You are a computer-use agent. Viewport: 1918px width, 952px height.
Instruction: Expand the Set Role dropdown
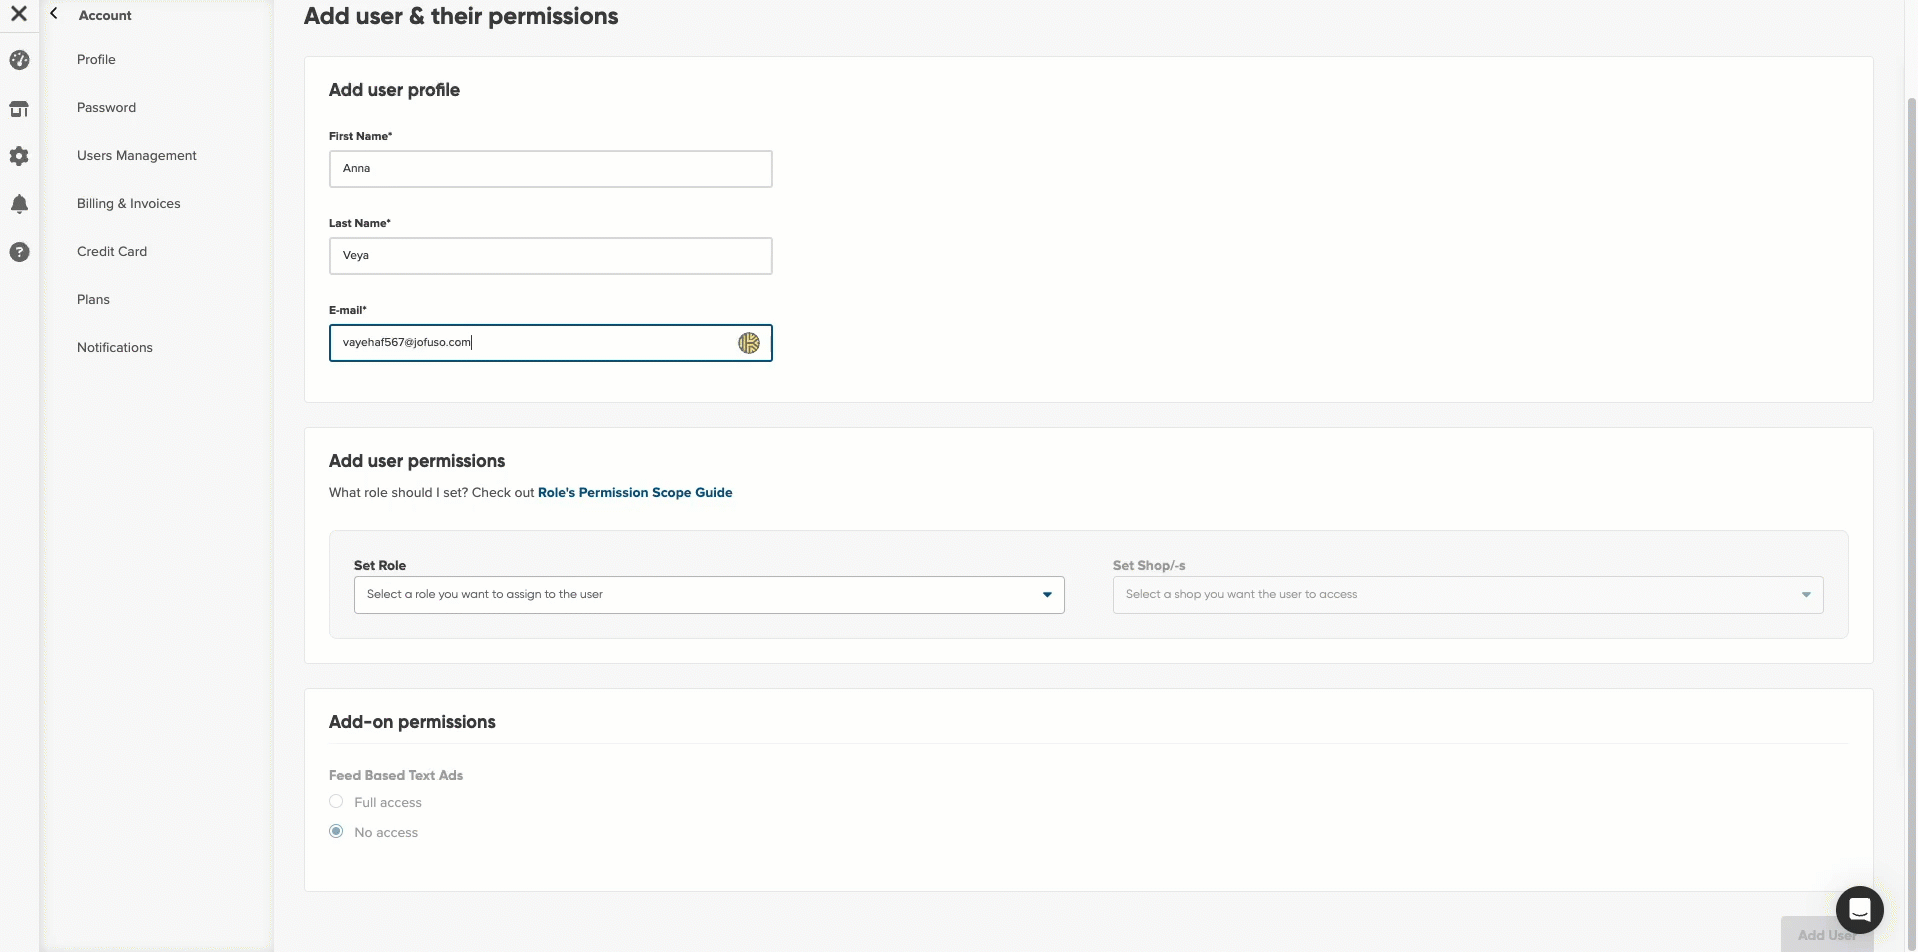[x=709, y=595]
